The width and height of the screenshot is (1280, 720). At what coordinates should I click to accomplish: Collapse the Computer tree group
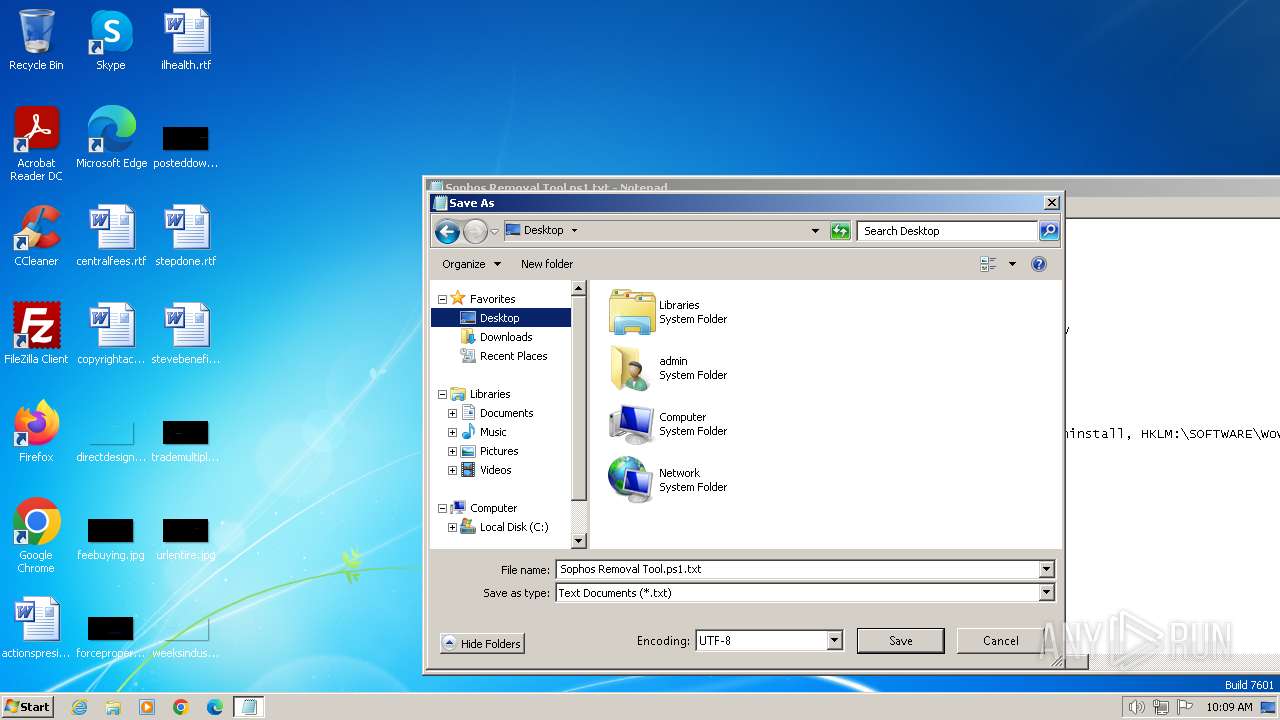coord(442,508)
